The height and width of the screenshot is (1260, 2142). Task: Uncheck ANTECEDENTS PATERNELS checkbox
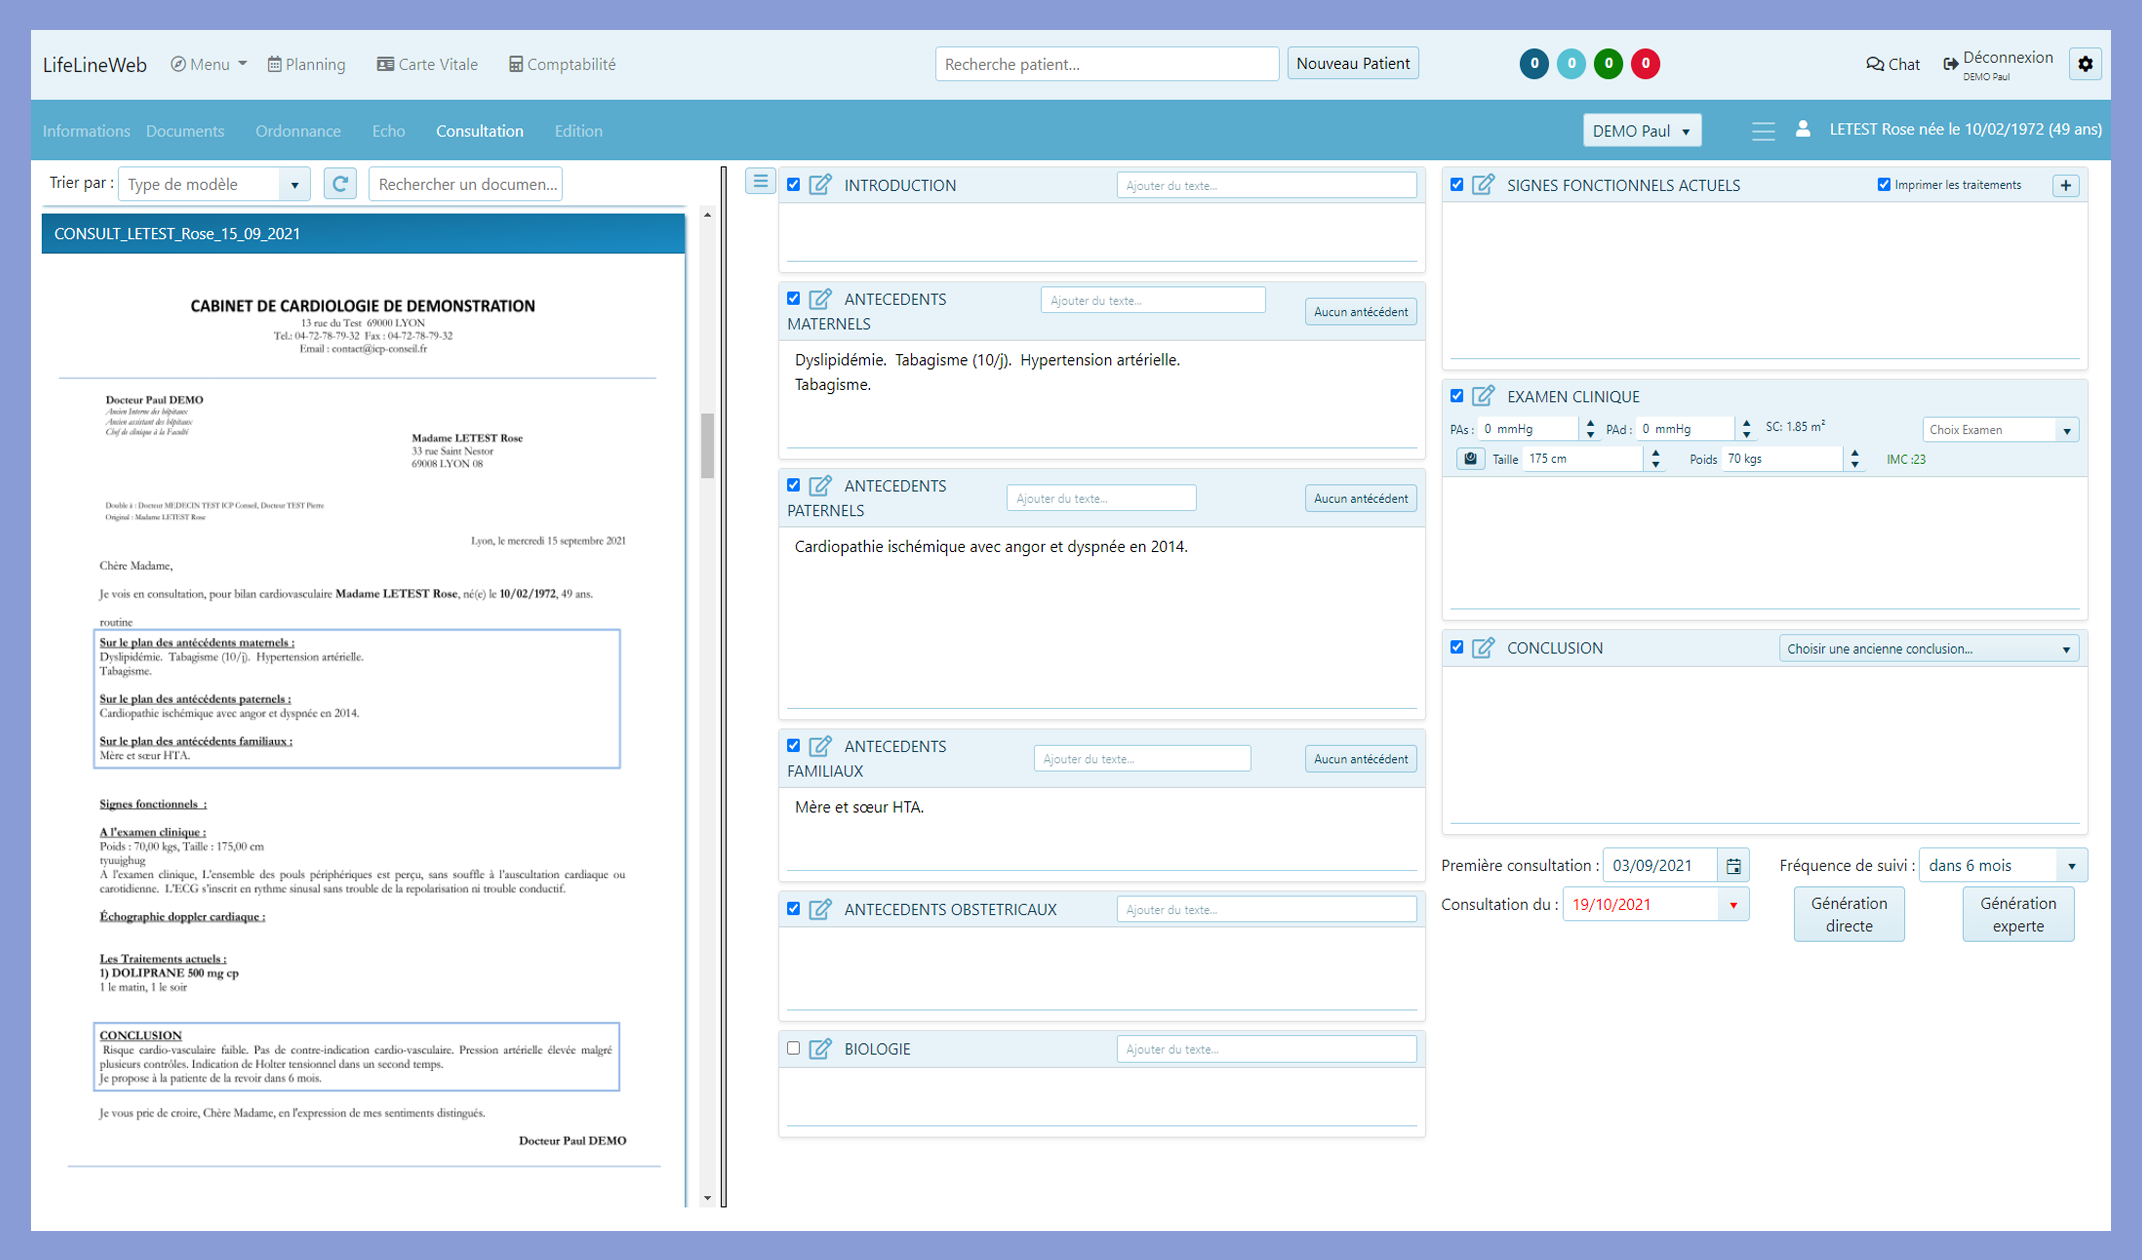click(x=793, y=486)
